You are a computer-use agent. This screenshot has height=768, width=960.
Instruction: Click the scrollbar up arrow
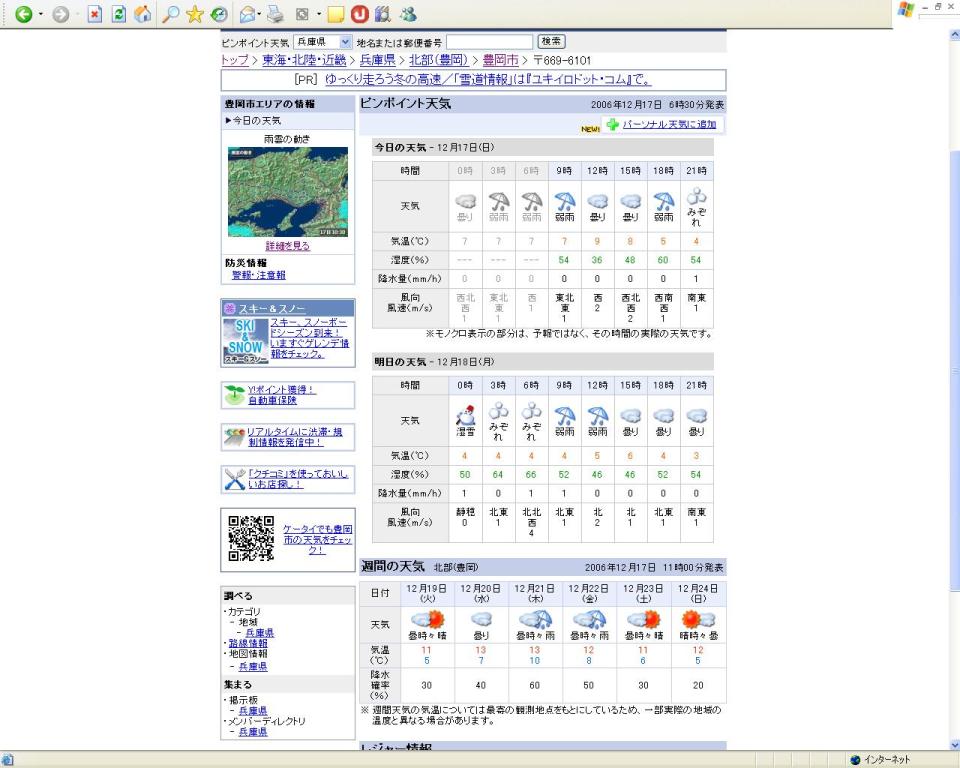click(x=954, y=35)
